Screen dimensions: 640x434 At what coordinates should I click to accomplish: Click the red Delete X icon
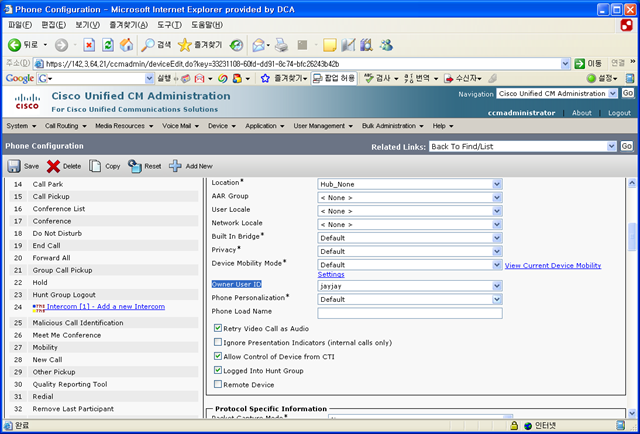53,166
